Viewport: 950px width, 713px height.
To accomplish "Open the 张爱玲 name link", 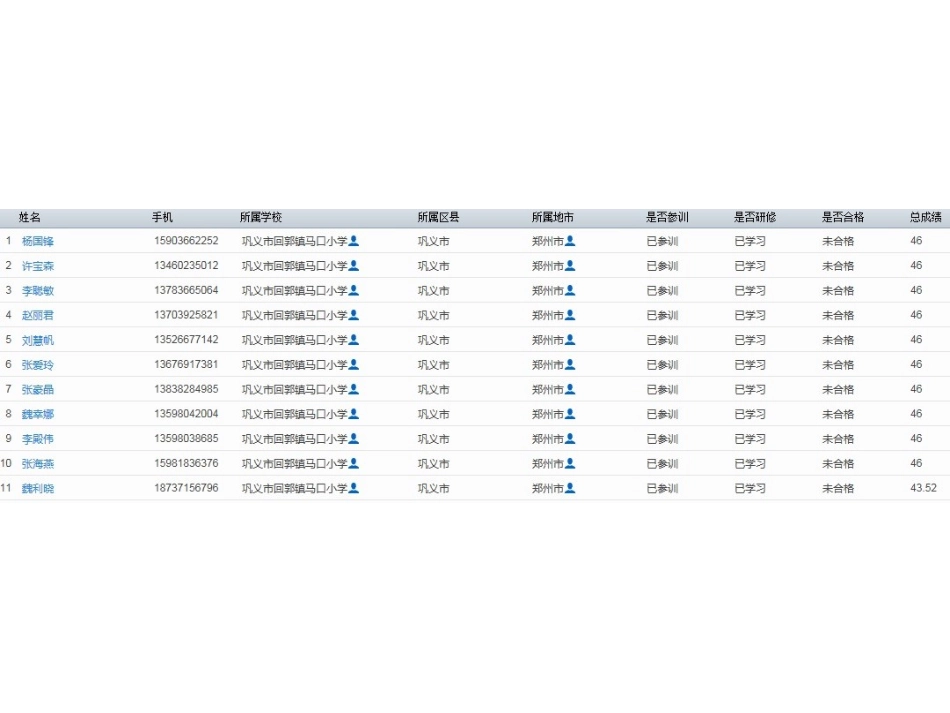I will [38, 365].
